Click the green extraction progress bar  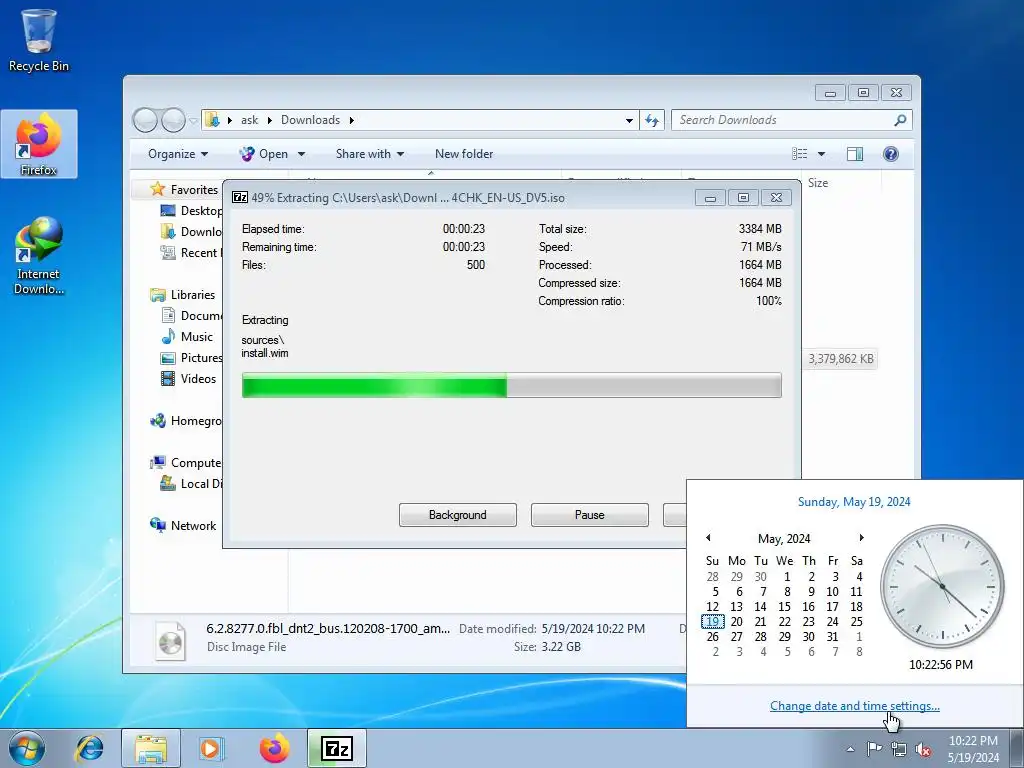click(511, 385)
